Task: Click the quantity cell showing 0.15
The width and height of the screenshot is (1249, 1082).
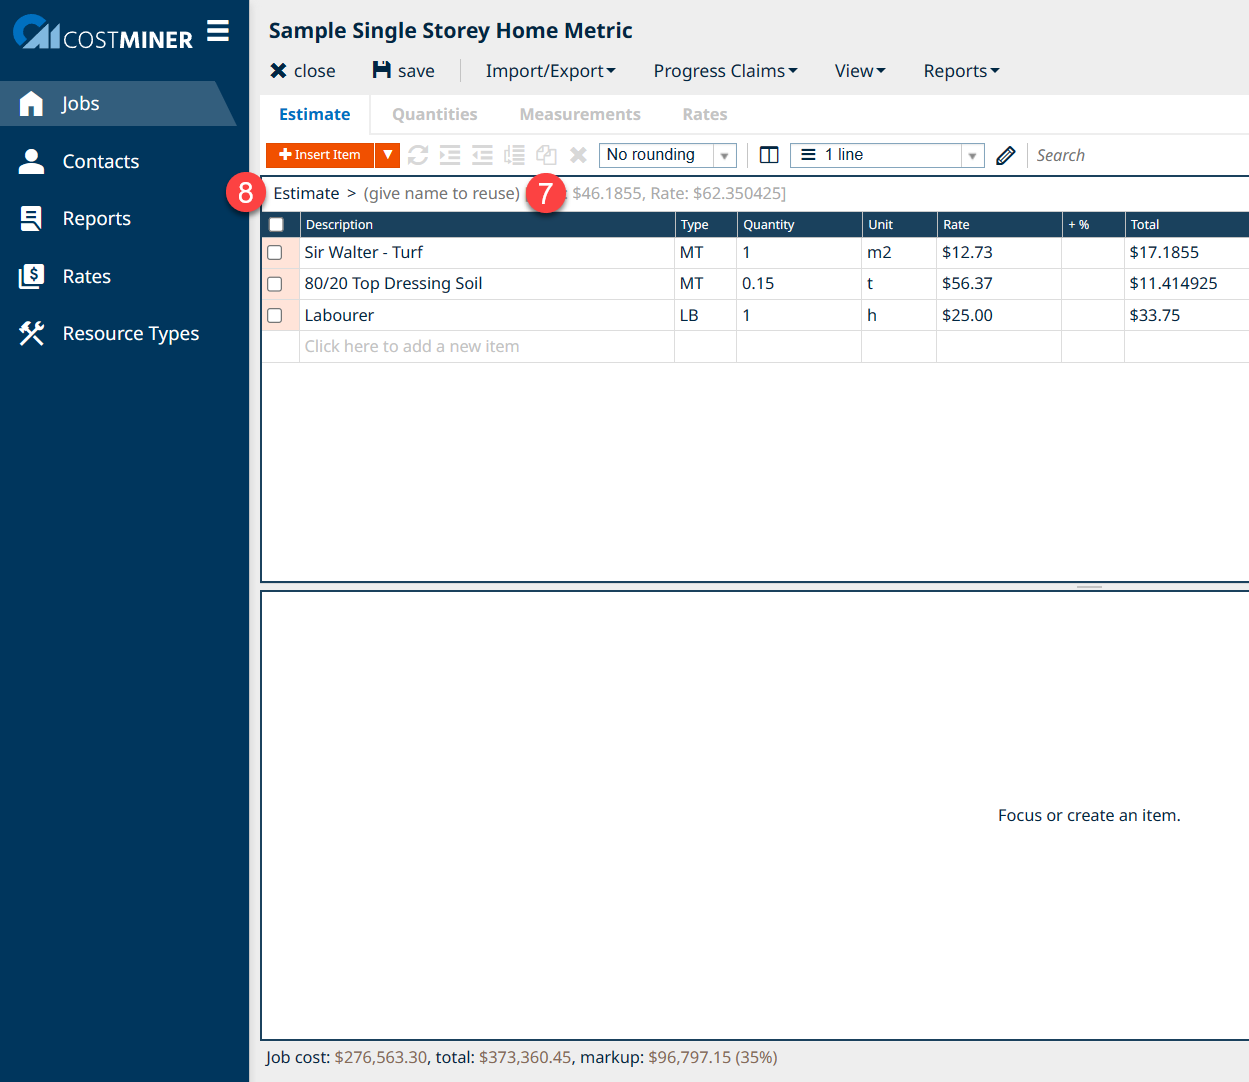Action: click(x=800, y=284)
